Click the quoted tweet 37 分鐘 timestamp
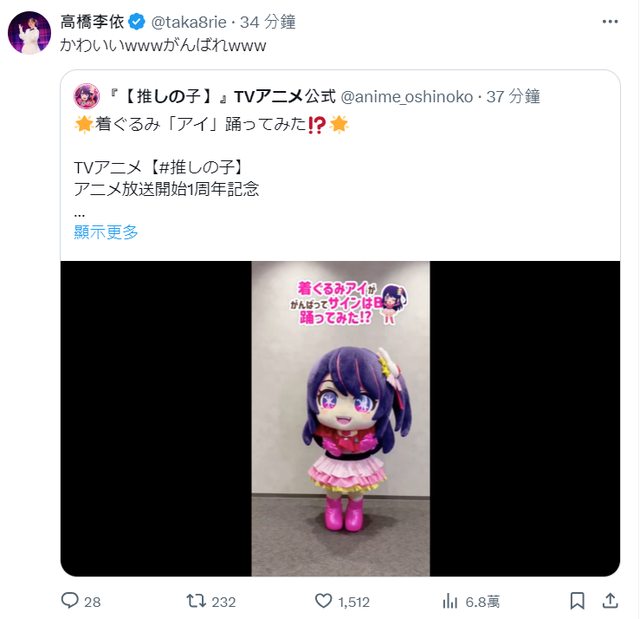 point(513,97)
